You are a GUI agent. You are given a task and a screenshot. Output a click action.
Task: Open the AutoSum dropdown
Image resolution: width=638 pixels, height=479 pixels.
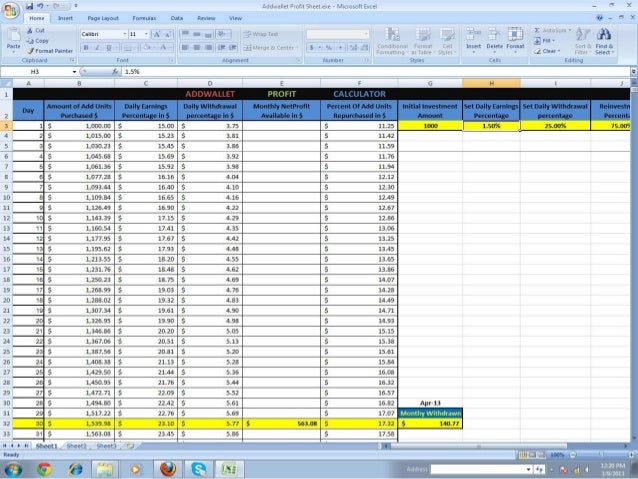pos(570,31)
